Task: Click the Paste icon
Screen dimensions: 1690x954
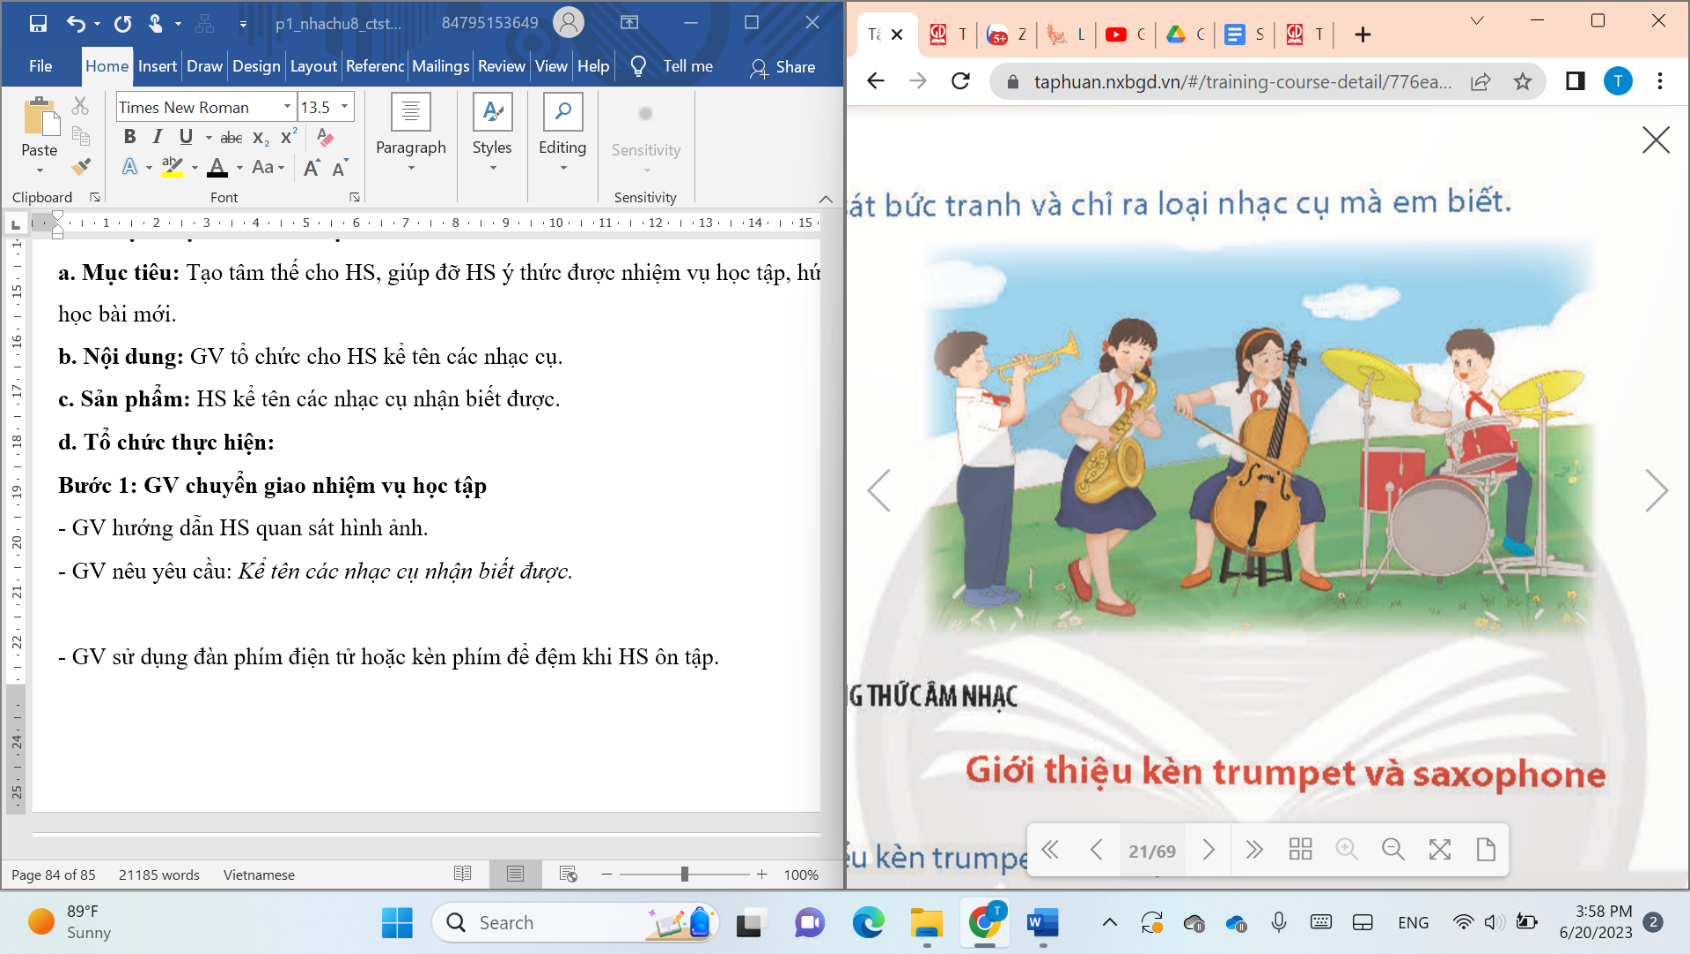Action: coord(40,117)
